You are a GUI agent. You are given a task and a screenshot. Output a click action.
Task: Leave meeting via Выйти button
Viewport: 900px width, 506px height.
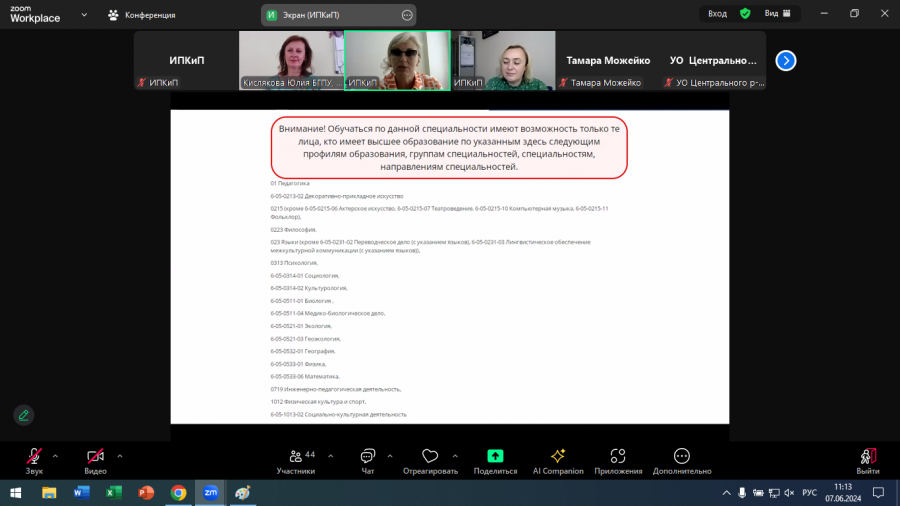click(868, 461)
